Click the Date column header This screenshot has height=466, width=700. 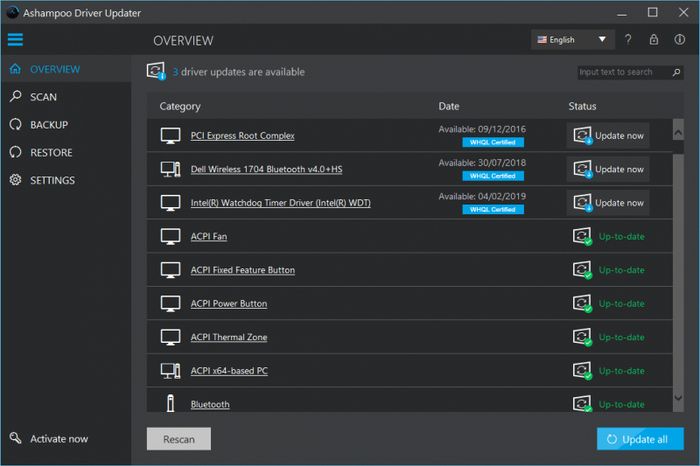449,106
